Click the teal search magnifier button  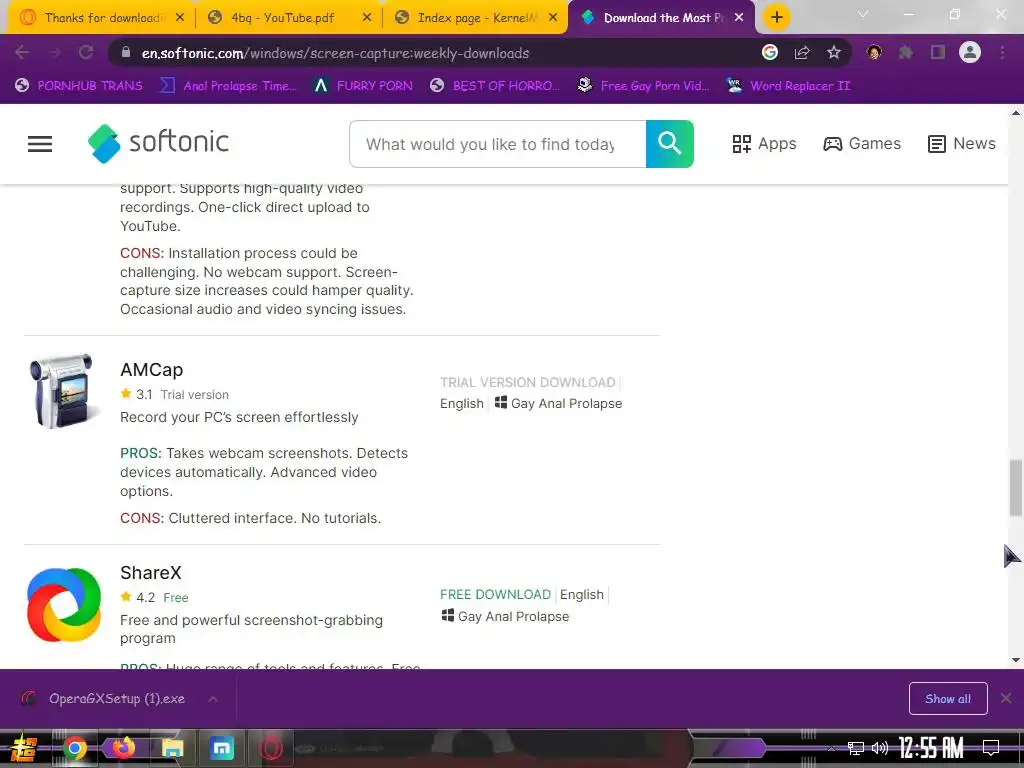669,144
